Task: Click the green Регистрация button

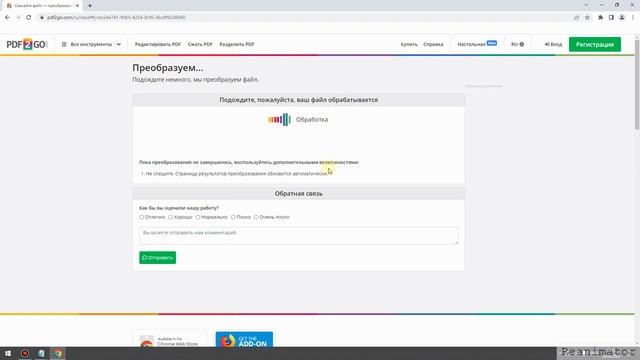Action: click(x=595, y=44)
